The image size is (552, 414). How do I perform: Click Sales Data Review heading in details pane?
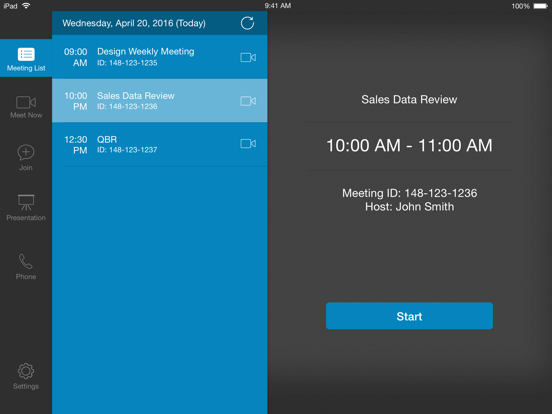click(409, 100)
